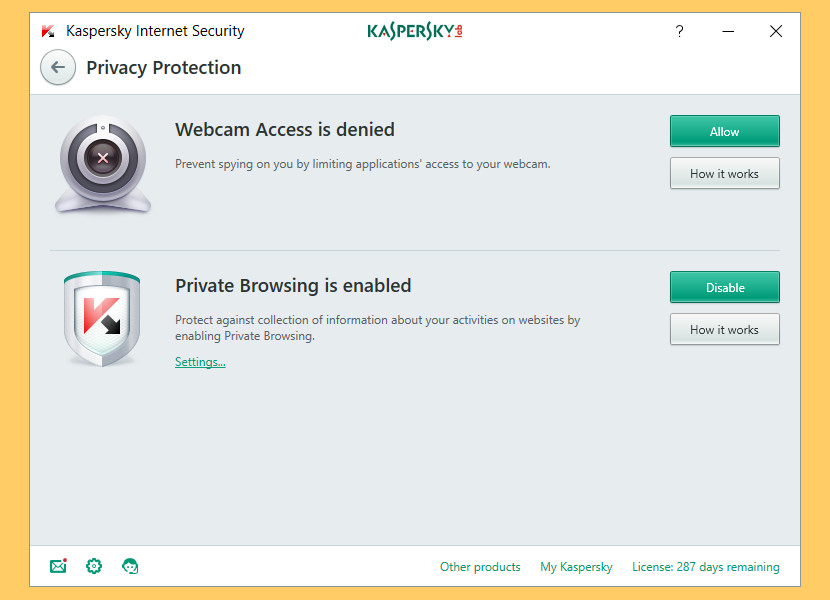This screenshot has width=830, height=600.
Task: View the License 287 days remaining details
Action: 705,567
